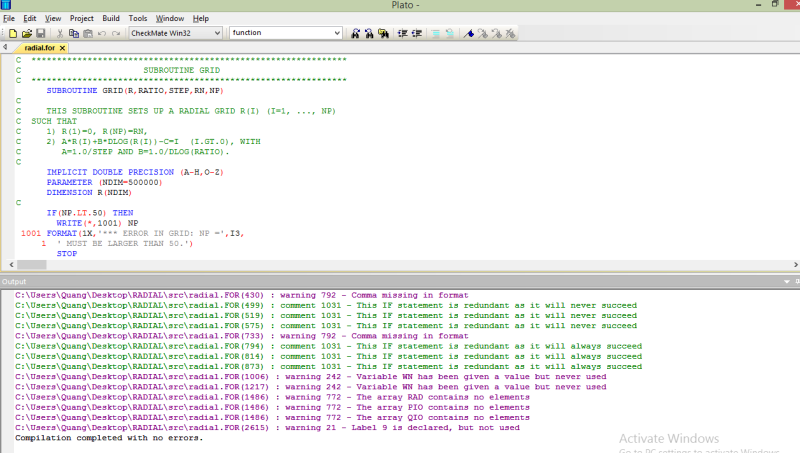
Task: Click the IF(NP.LT.50) THEN line
Action: coord(90,213)
